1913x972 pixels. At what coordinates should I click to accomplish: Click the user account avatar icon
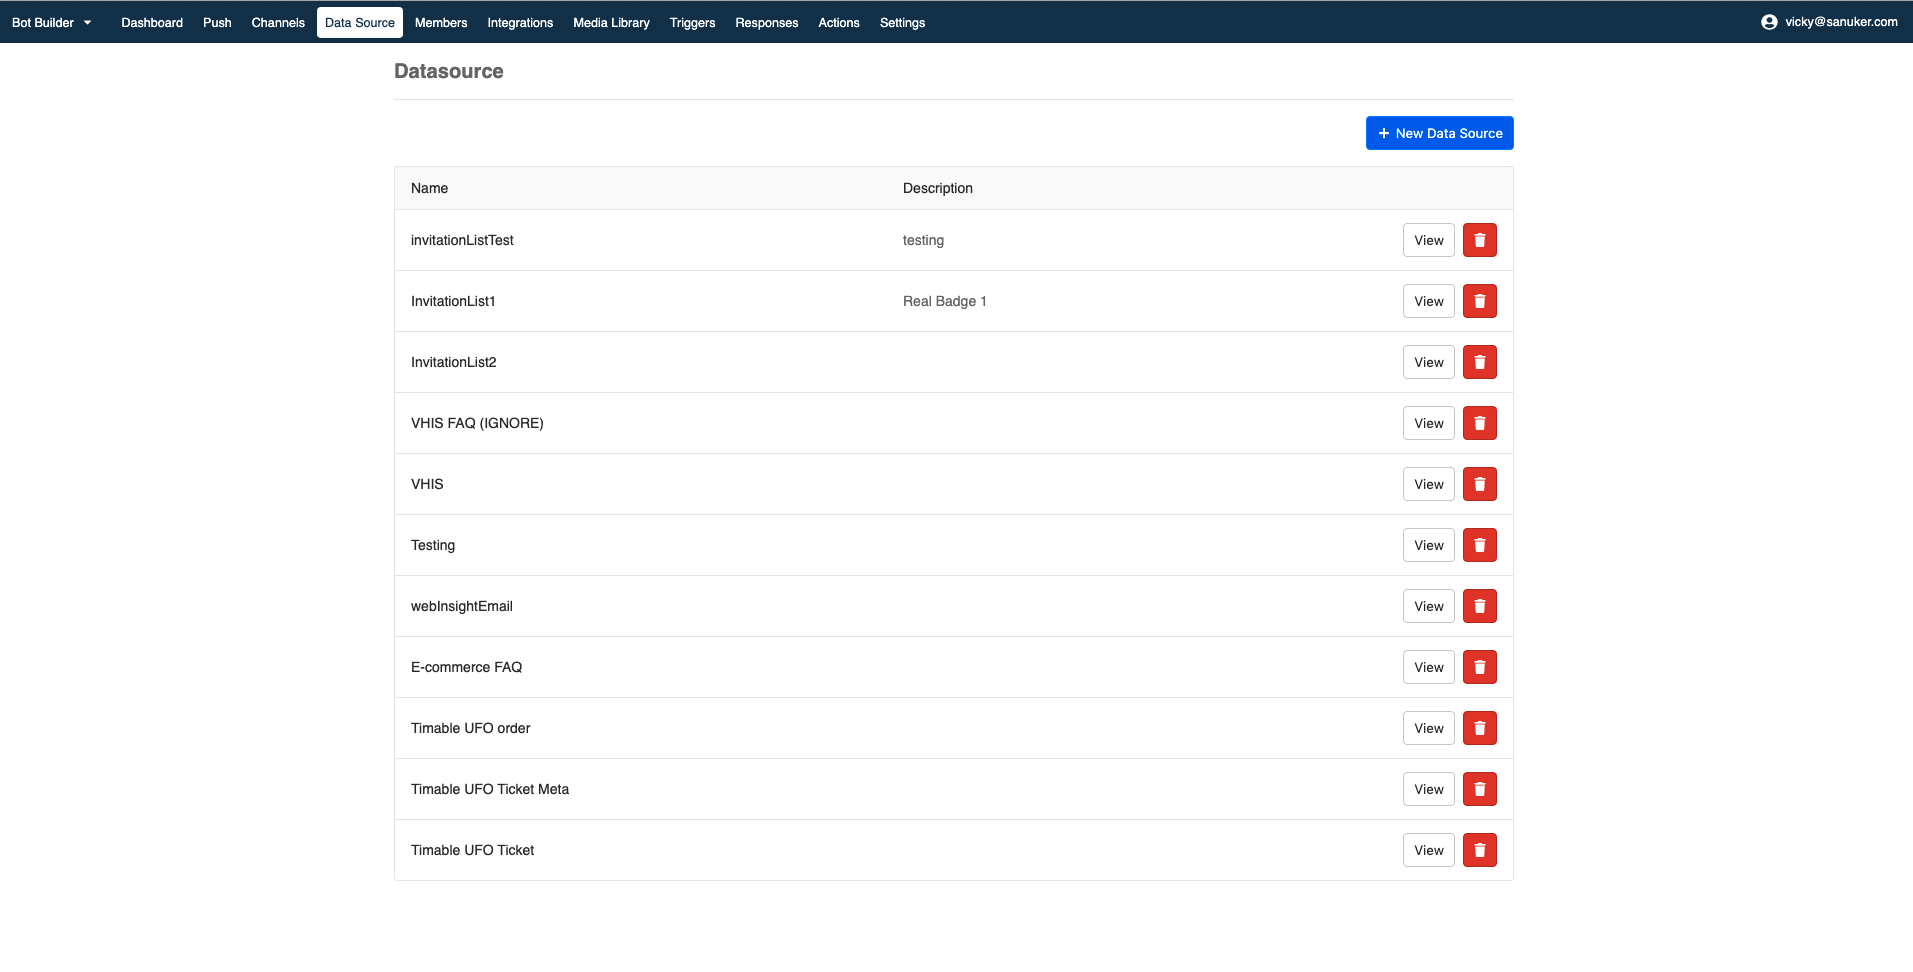coord(1769,22)
